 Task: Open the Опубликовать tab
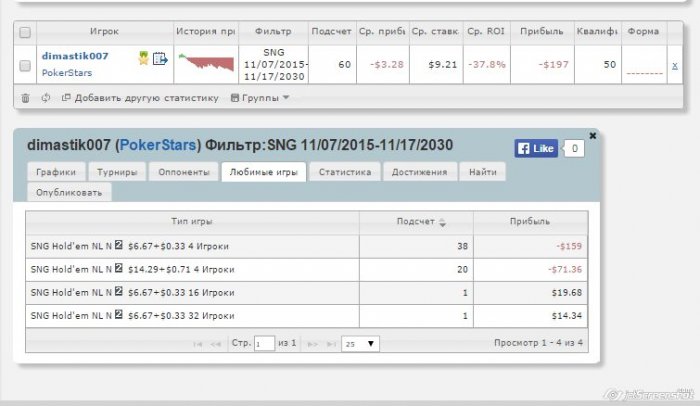(x=69, y=193)
